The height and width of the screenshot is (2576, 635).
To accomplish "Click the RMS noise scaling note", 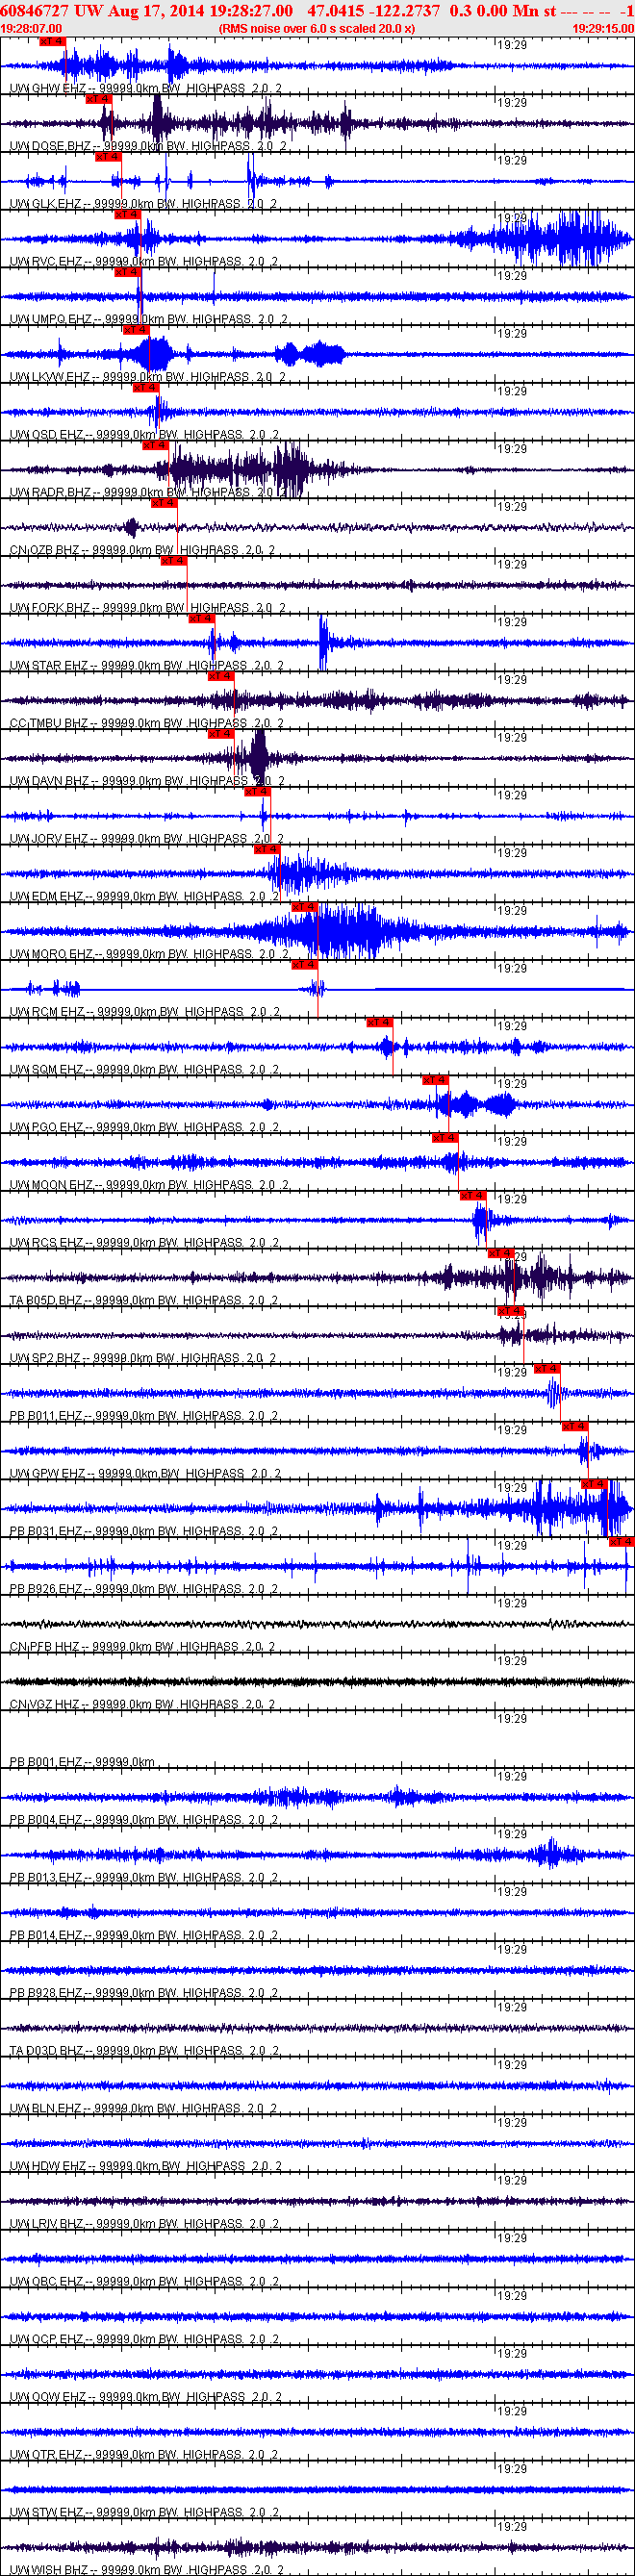I will pos(317,29).
